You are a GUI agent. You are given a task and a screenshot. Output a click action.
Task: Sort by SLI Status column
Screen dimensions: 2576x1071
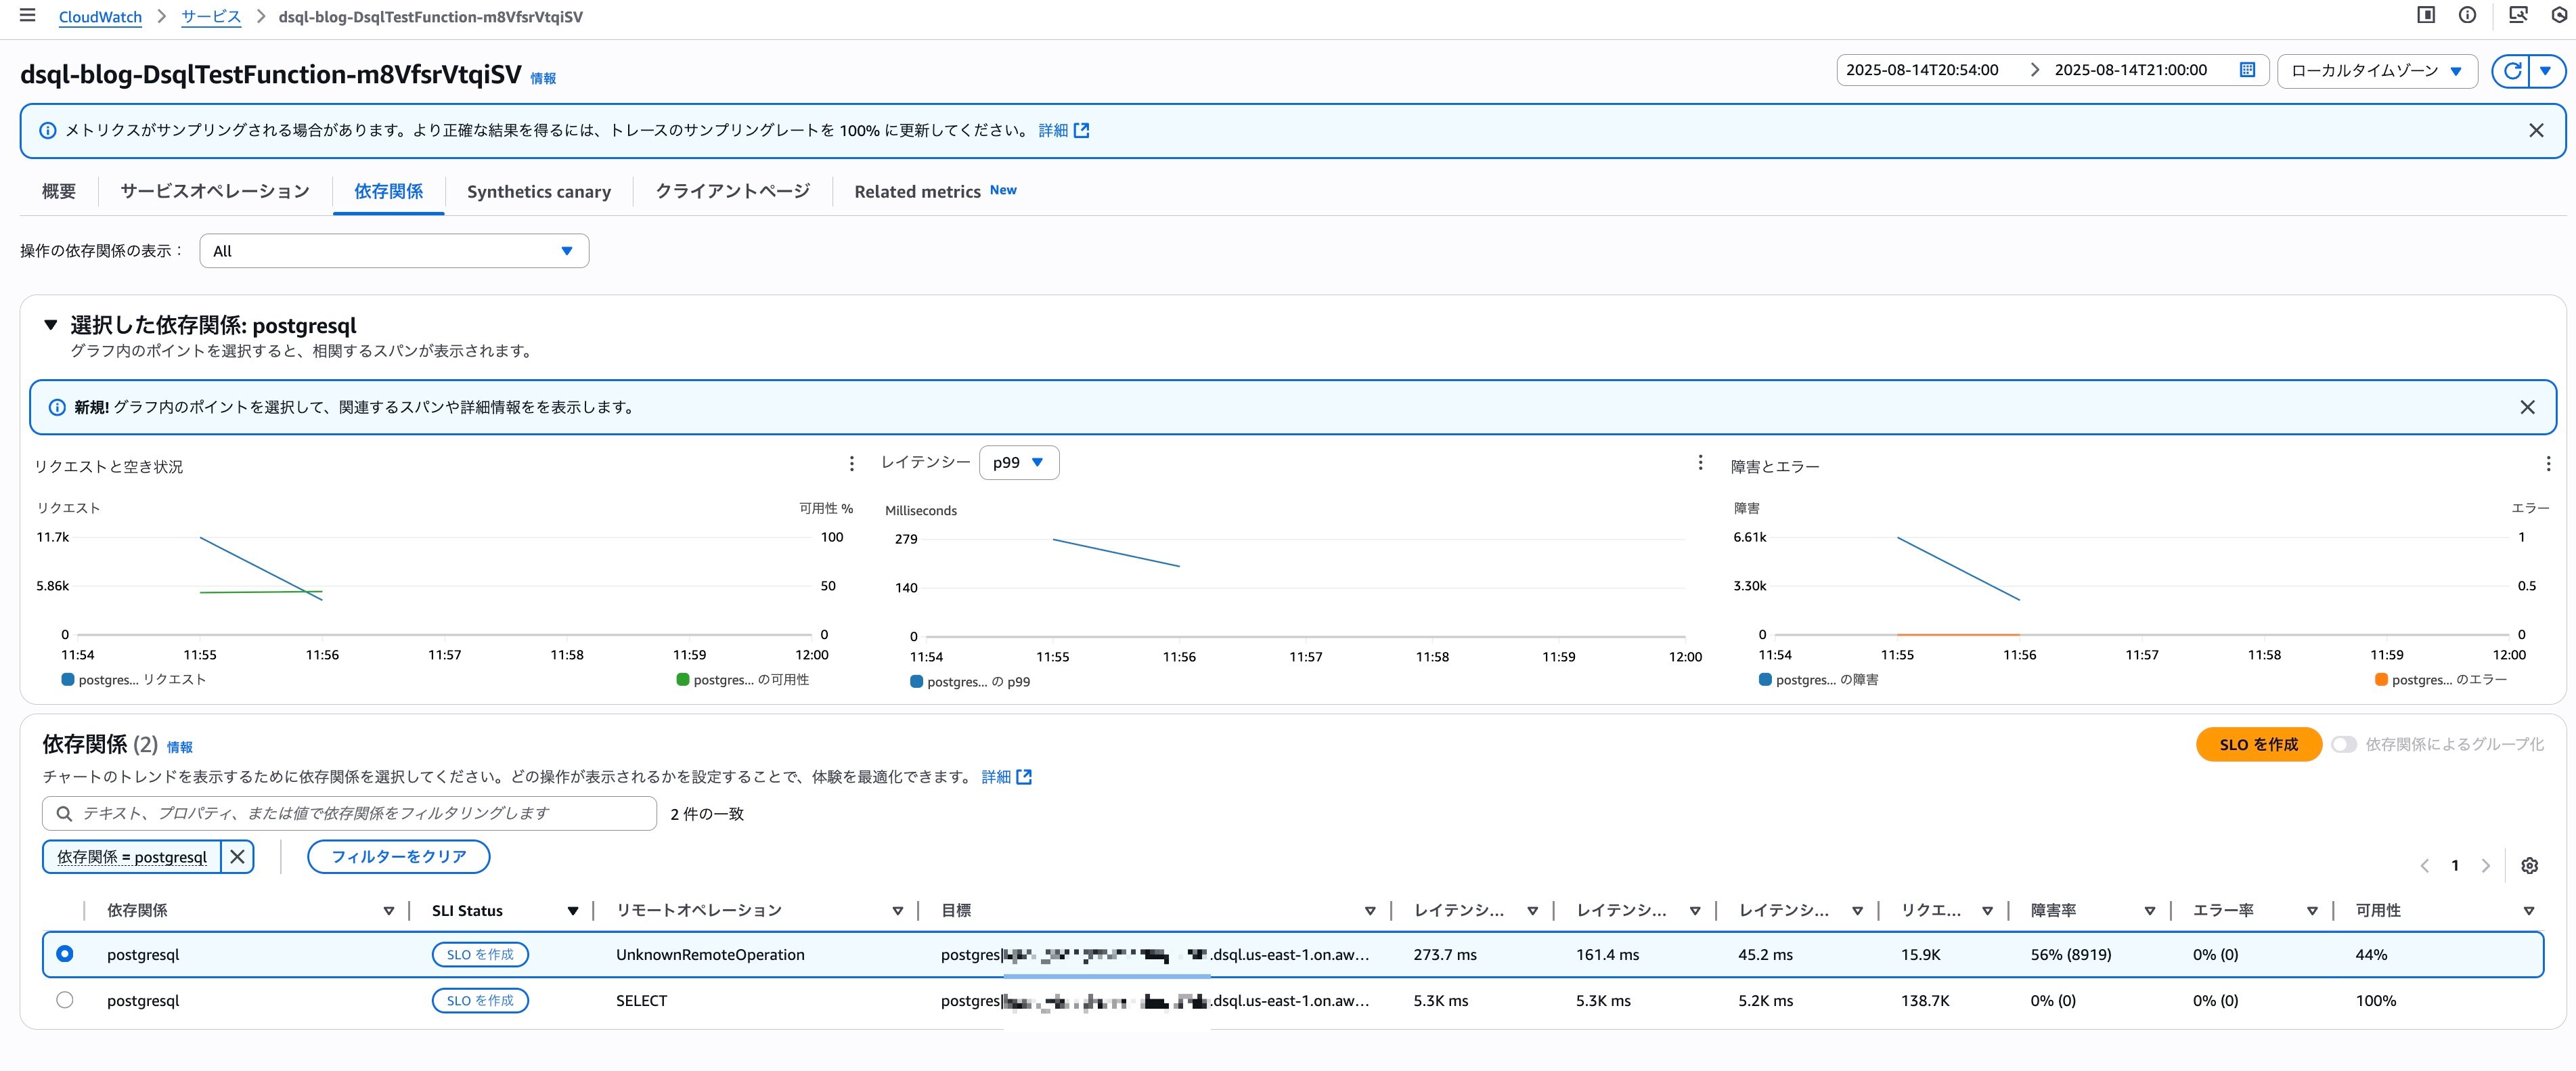pyautogui.click(x=573, y=911)
